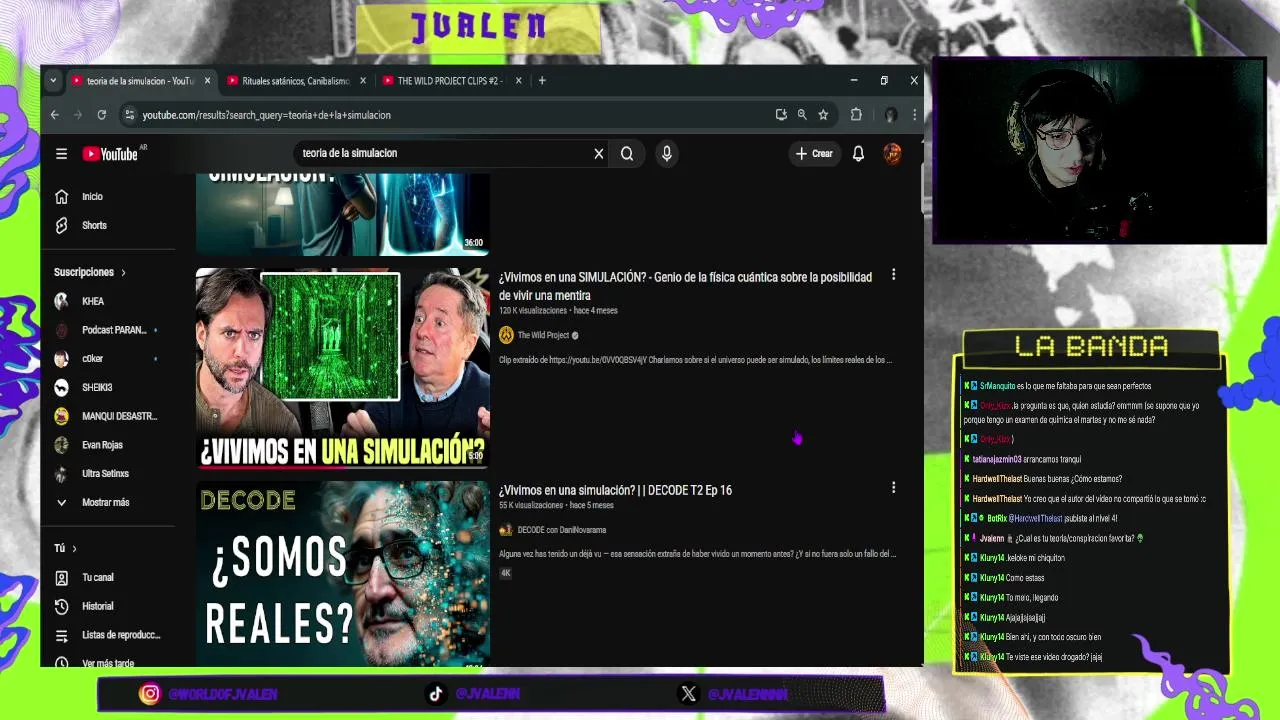Expand the Suscripciones section chevron
This screenshot has height=720, width=1280.
point(124,273)
